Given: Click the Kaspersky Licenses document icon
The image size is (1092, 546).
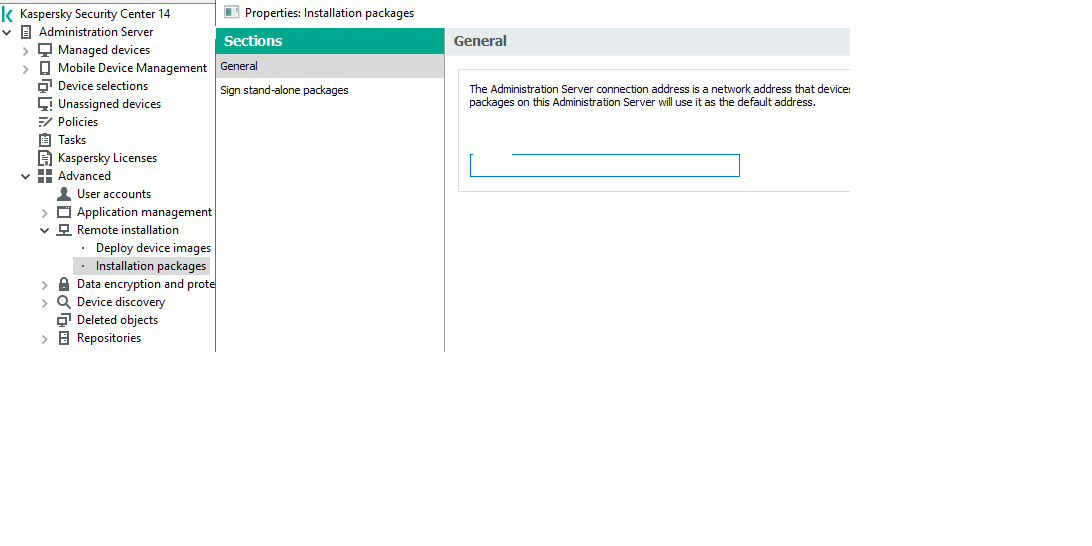Looking at the screenshot, I should coord(45,158).
